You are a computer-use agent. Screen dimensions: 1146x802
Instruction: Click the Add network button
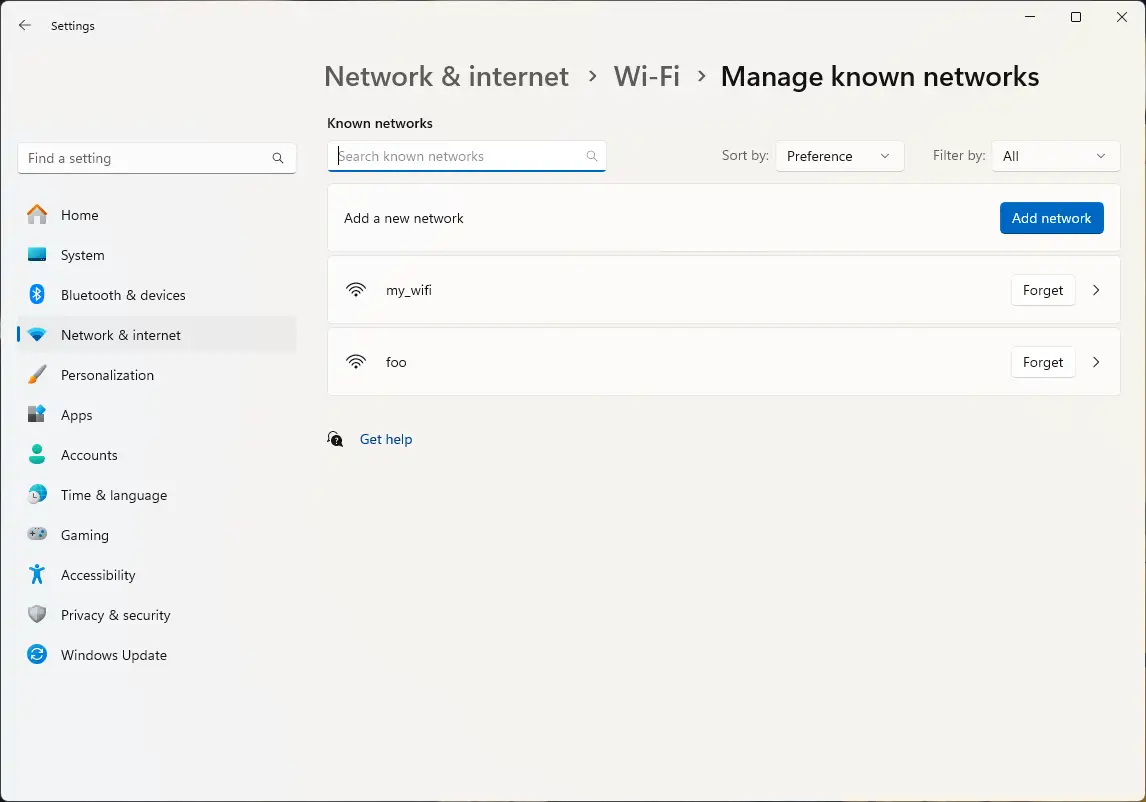pos(1051,218)
